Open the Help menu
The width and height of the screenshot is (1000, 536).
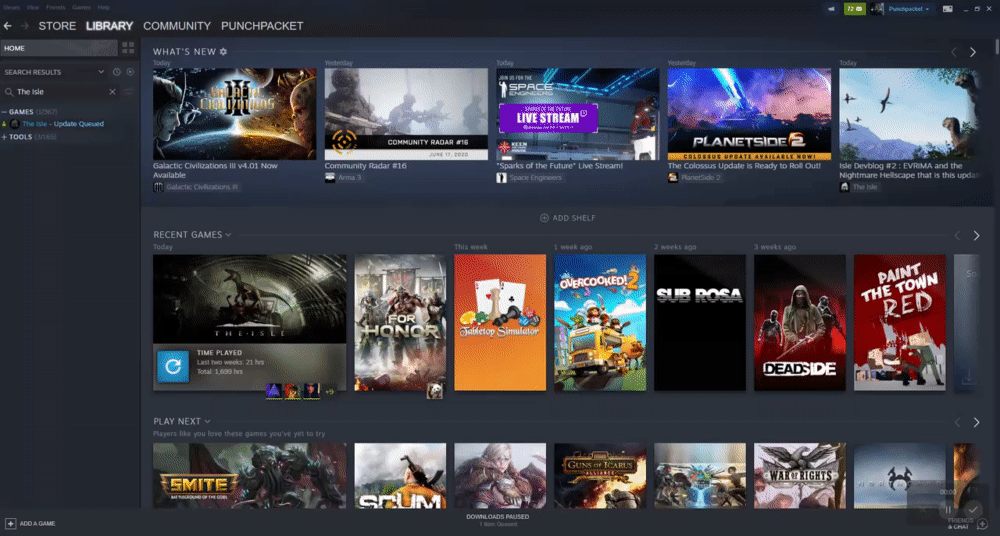[103, 7]
